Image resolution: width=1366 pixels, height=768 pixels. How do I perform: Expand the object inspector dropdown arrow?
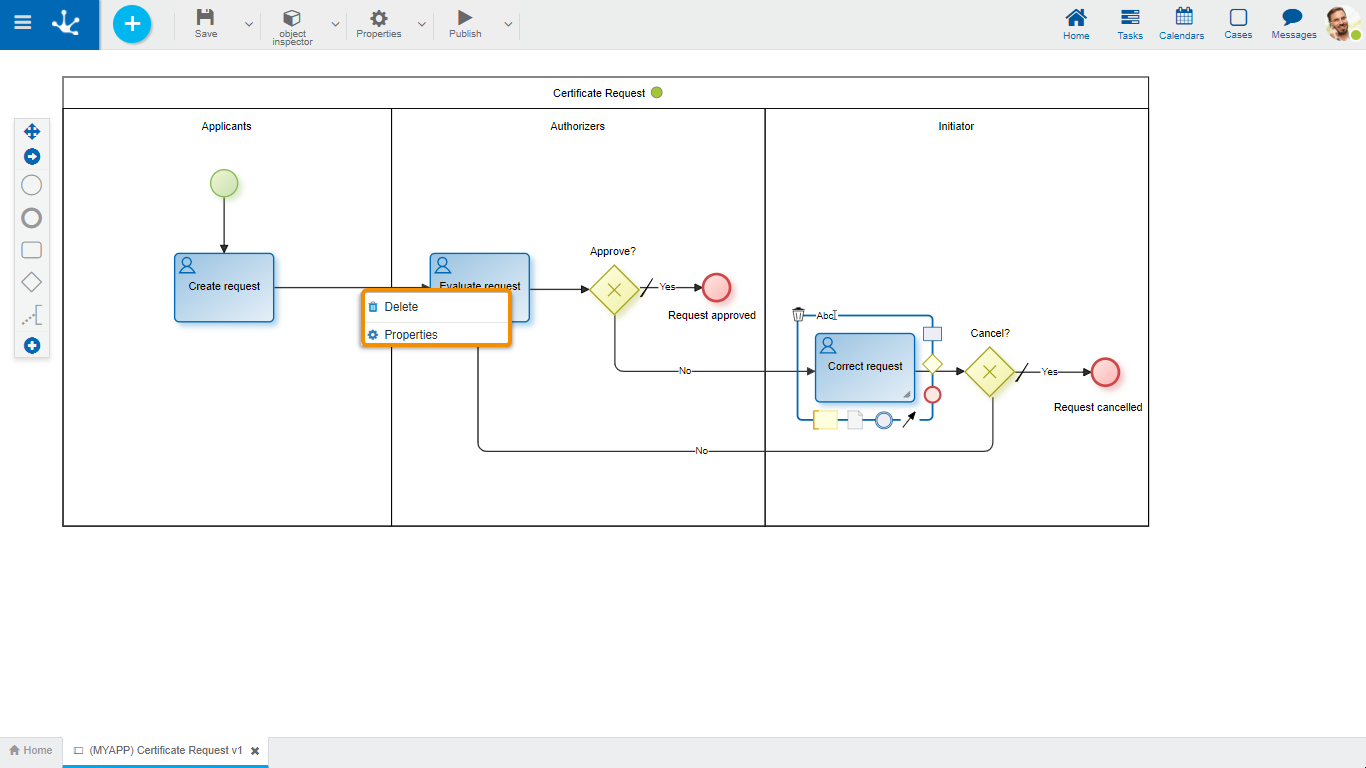click(335, 24)
